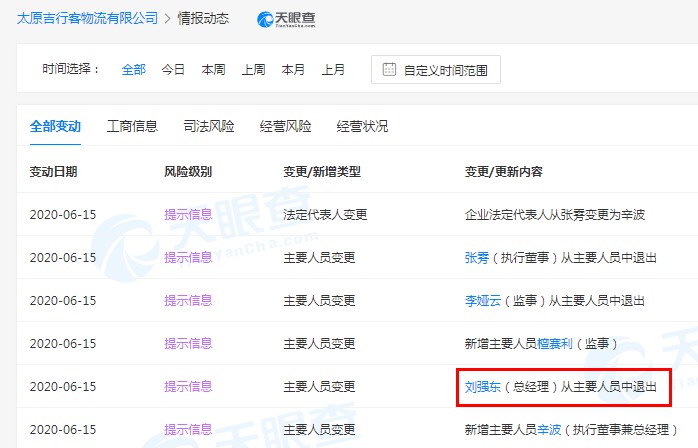Open the 刘强东 person link

pos(483,387)
